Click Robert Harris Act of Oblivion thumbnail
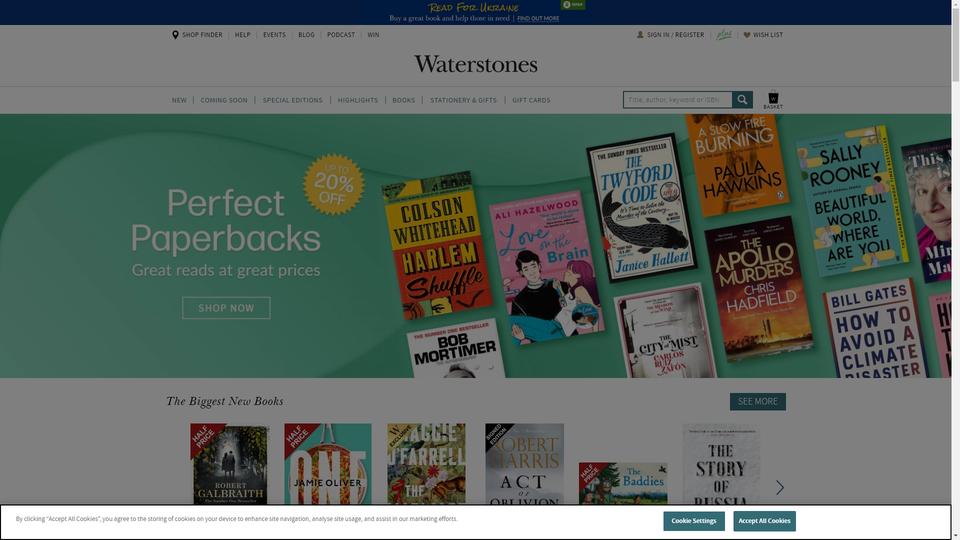The image size is (960, 540). click(524, 464)
